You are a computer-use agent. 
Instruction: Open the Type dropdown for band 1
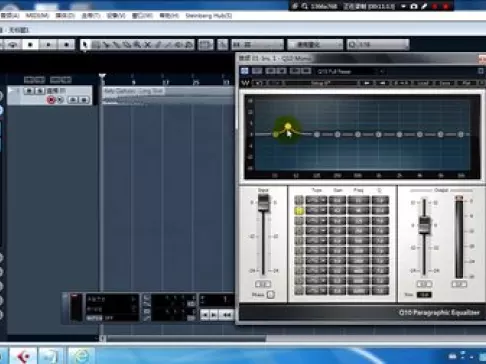point(316,200)
